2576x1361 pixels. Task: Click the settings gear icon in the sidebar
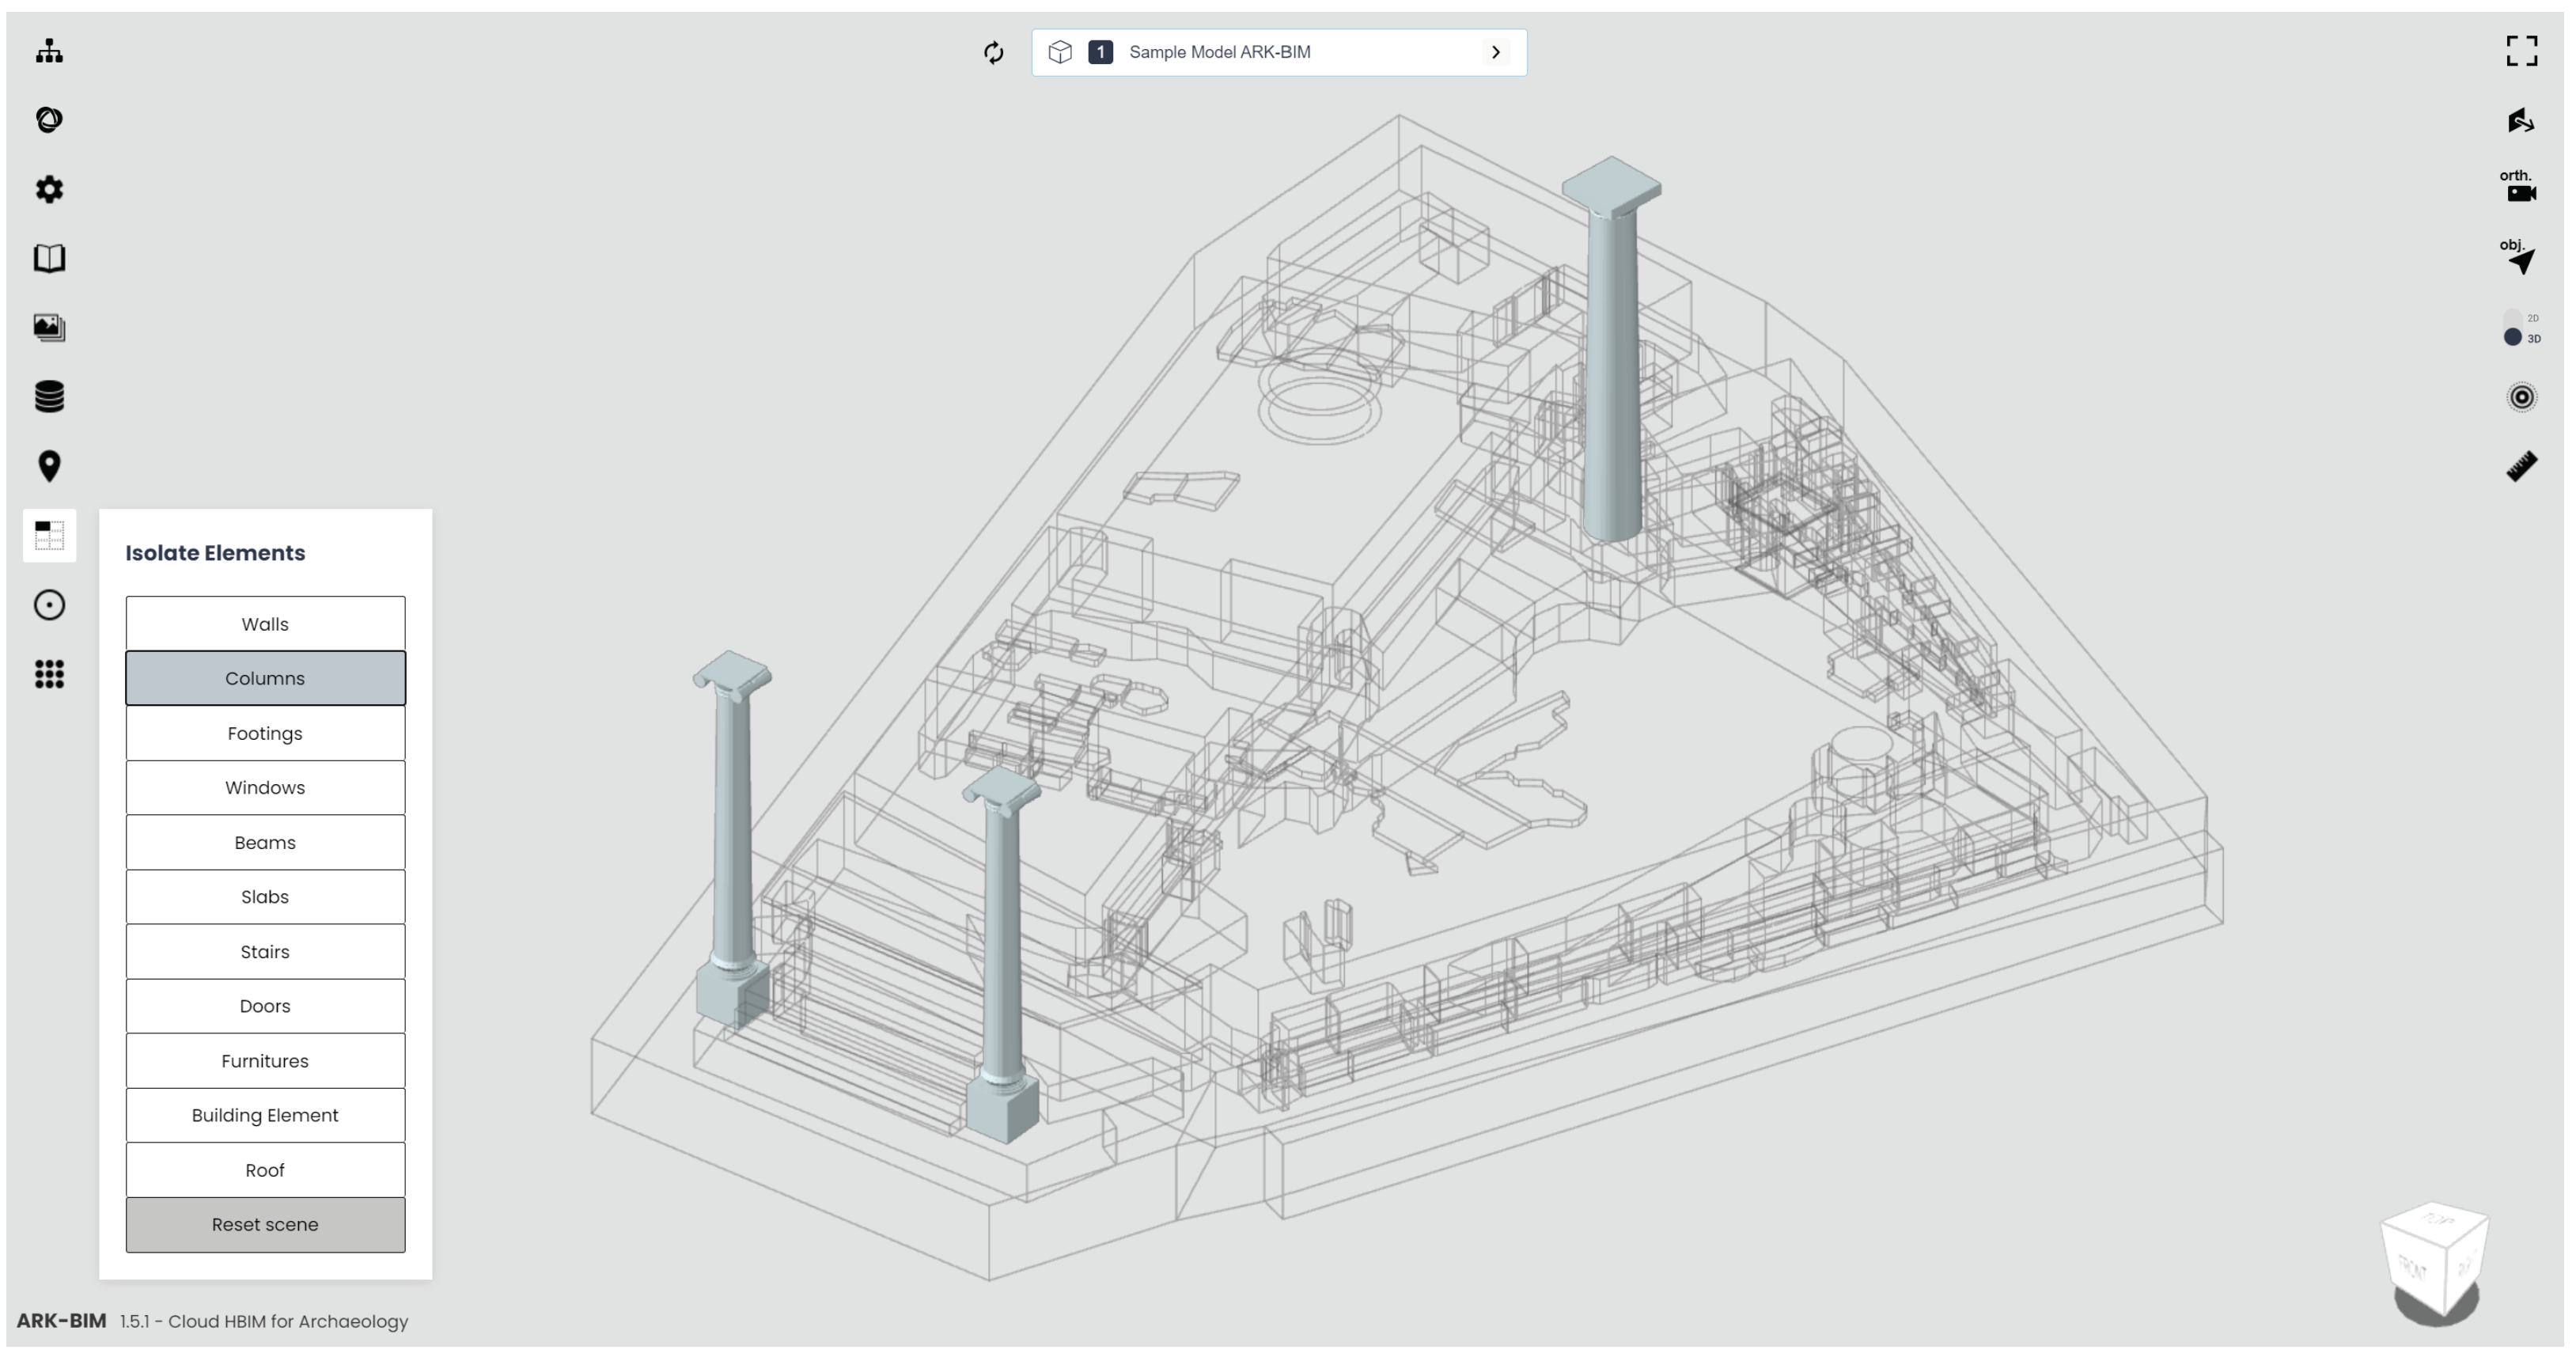tap(49, 189)
